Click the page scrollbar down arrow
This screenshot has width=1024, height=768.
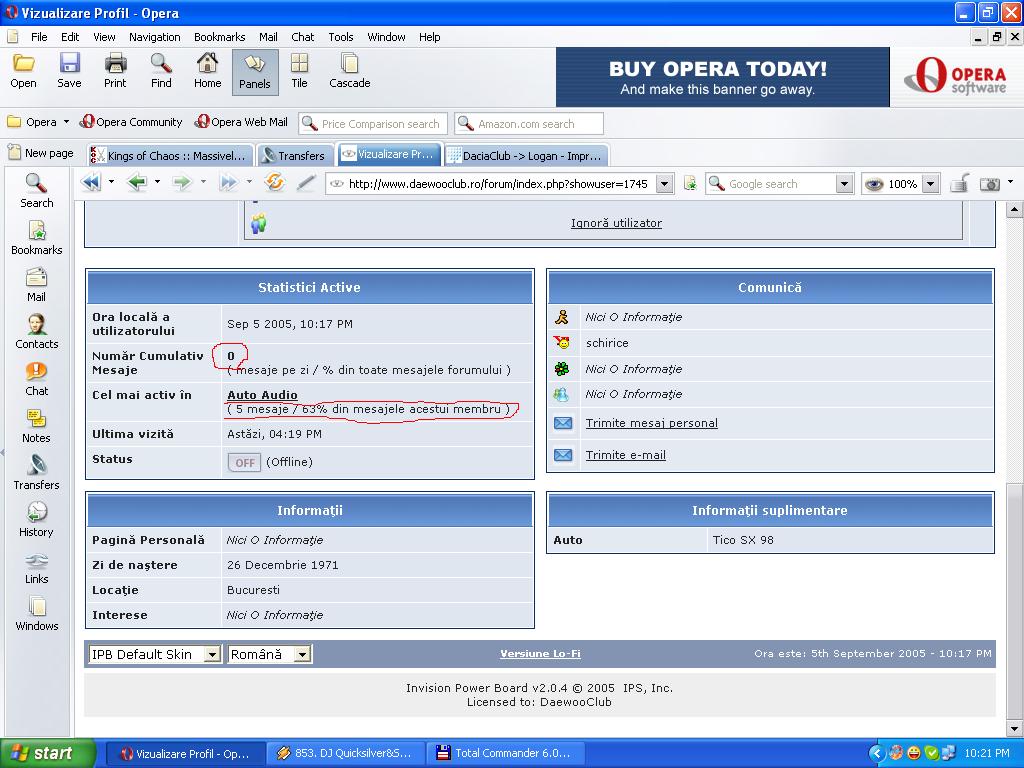[x=1014, y=727]
